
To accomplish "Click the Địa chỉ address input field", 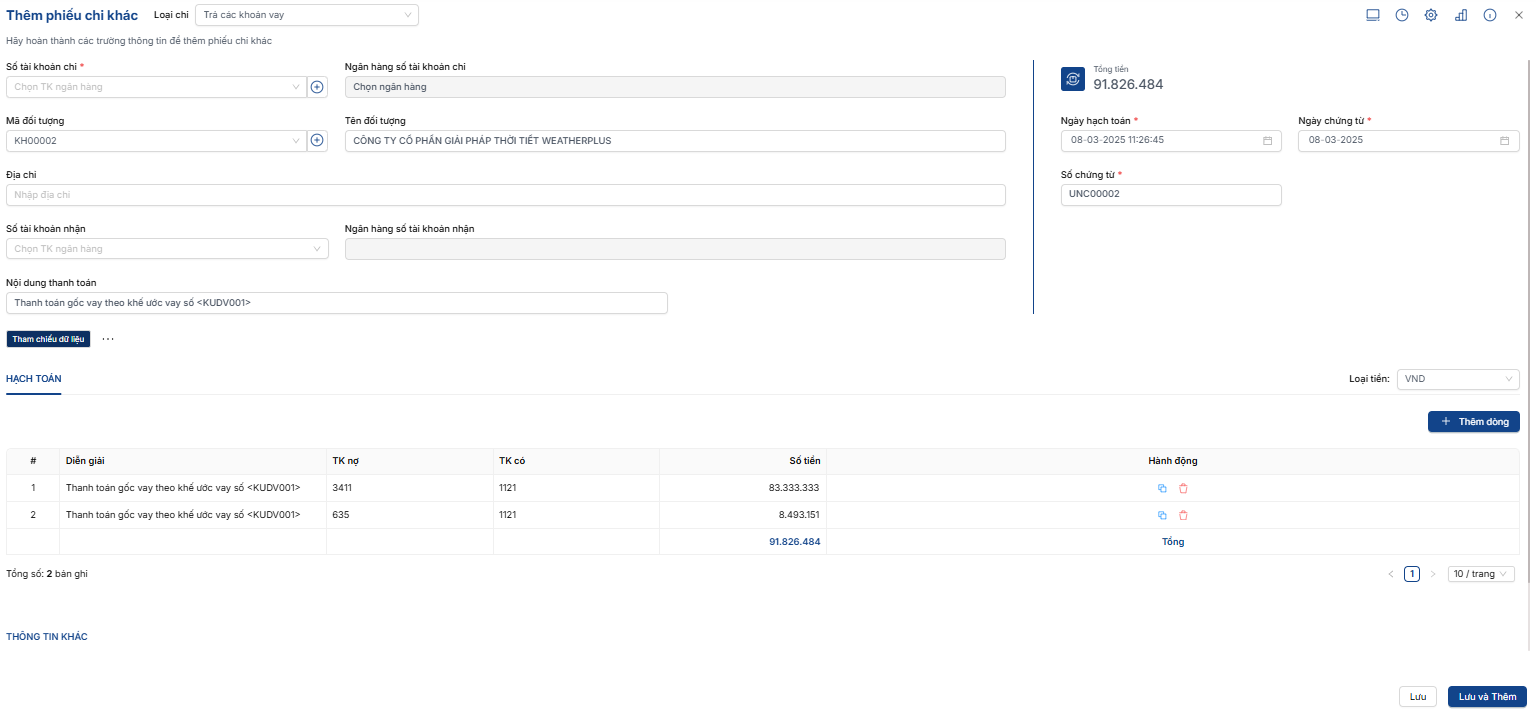I will click(x=505, y=195).
